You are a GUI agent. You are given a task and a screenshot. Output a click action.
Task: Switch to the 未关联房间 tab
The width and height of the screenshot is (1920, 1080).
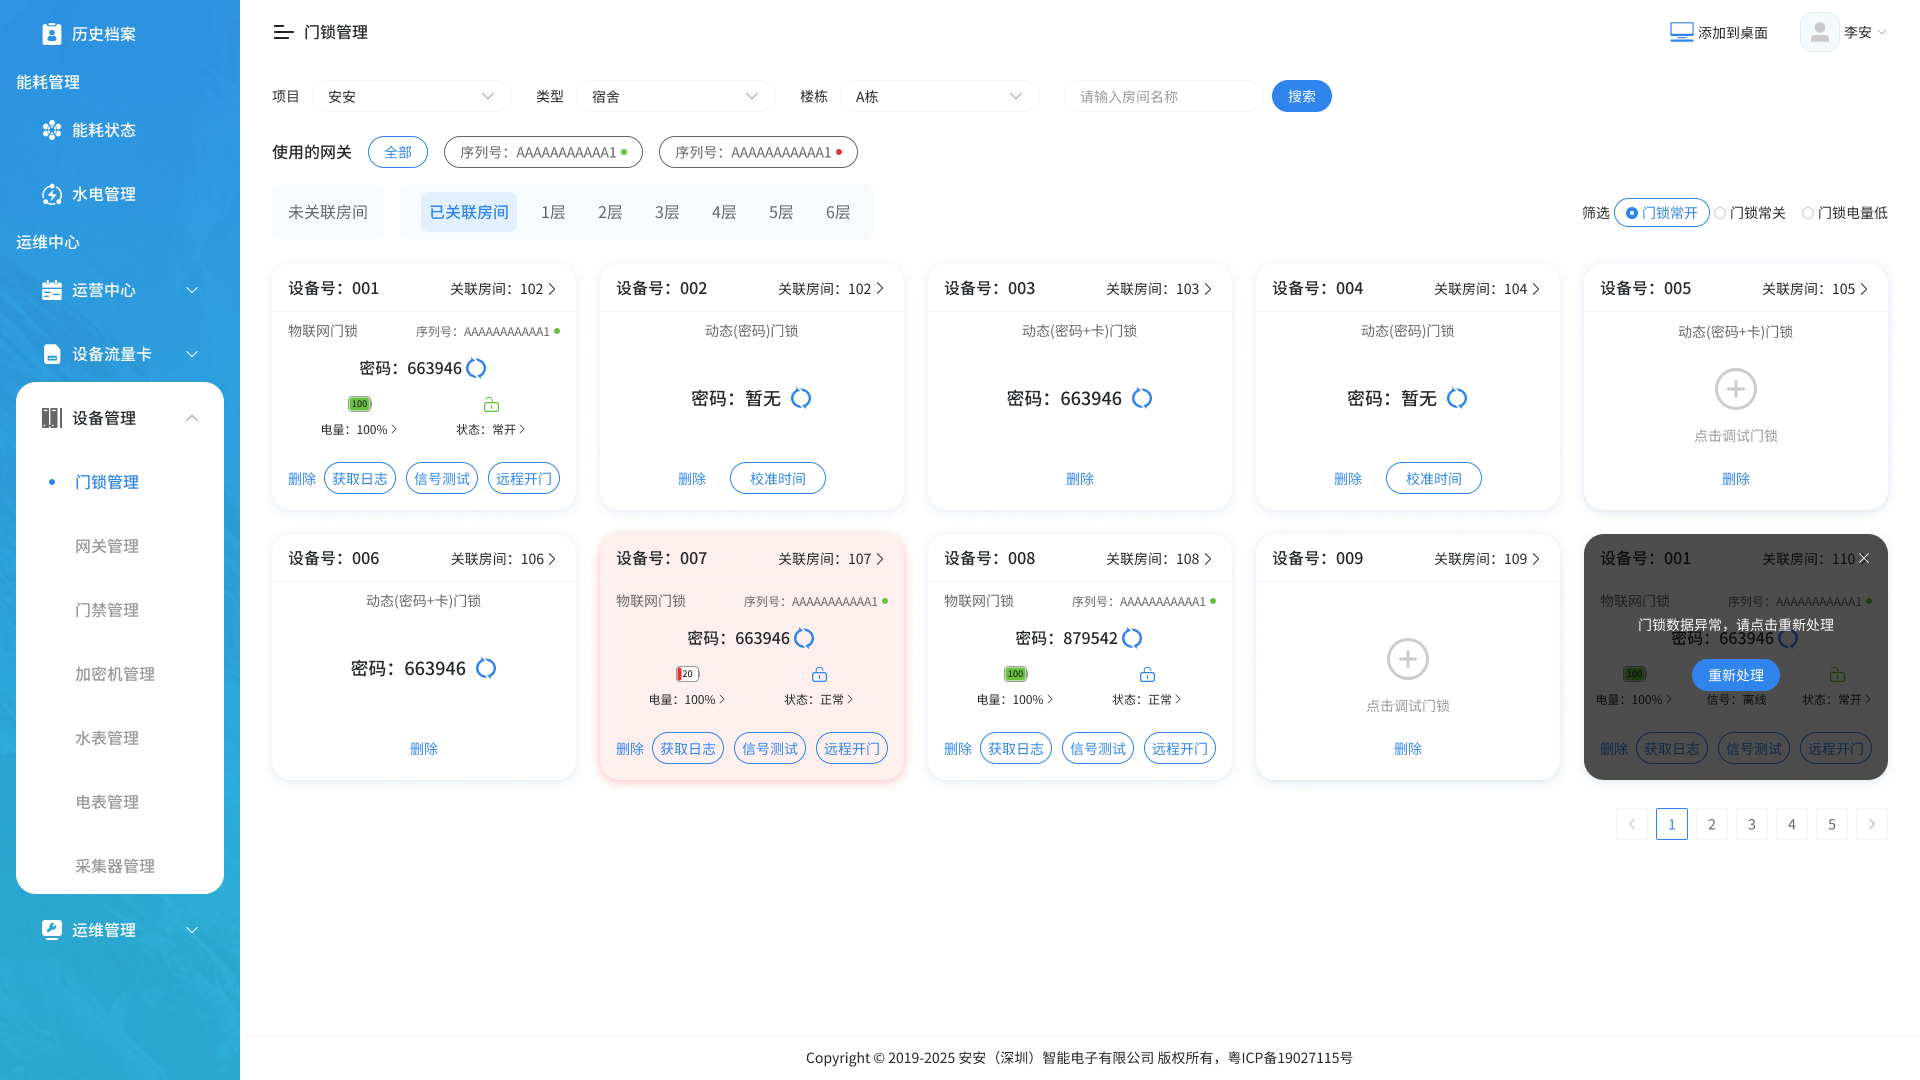pyautogui.click(x=328, y=212)
